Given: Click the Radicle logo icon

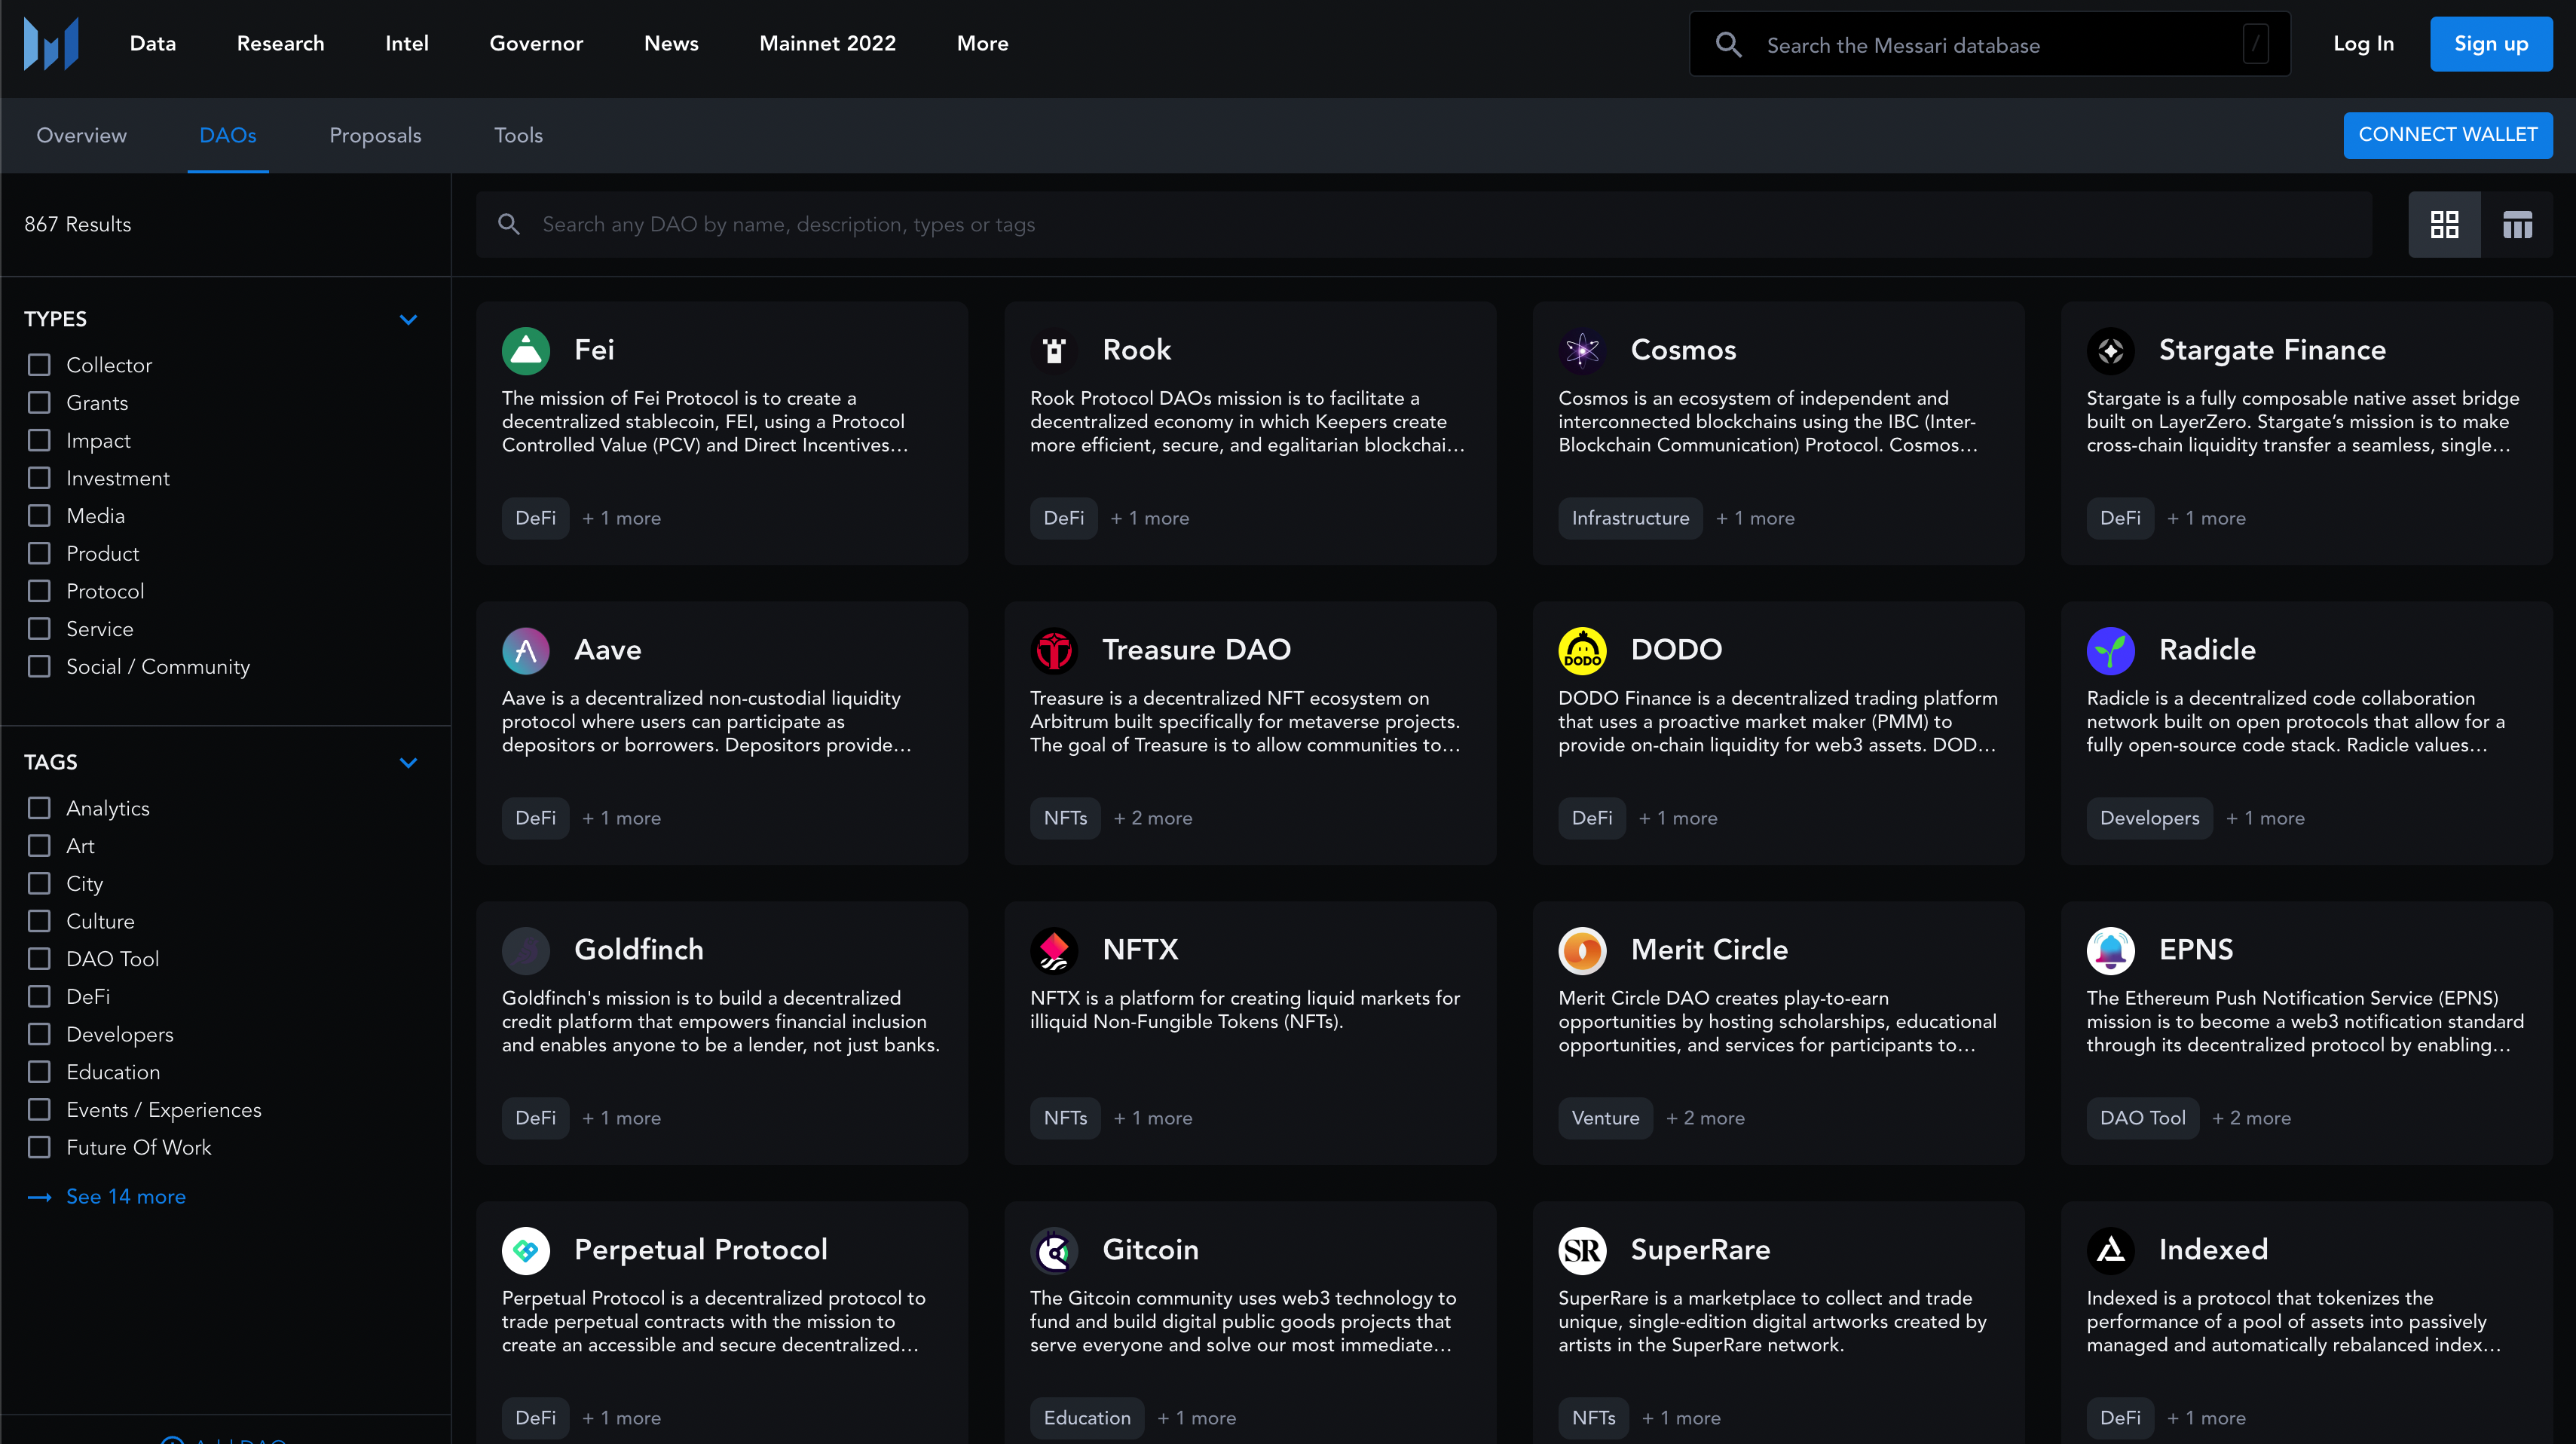Looking at the screenshot, I should tap(2110, 650).
